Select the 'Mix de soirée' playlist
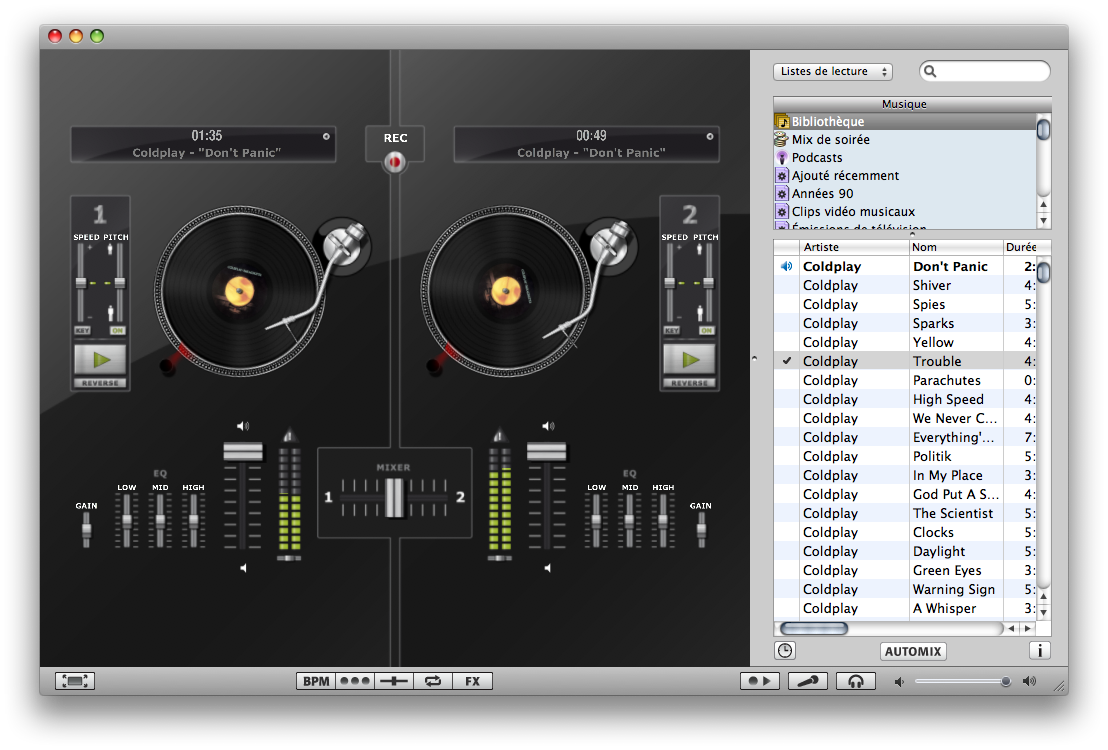Screen dimensions: 1108x750 (904, 140)
